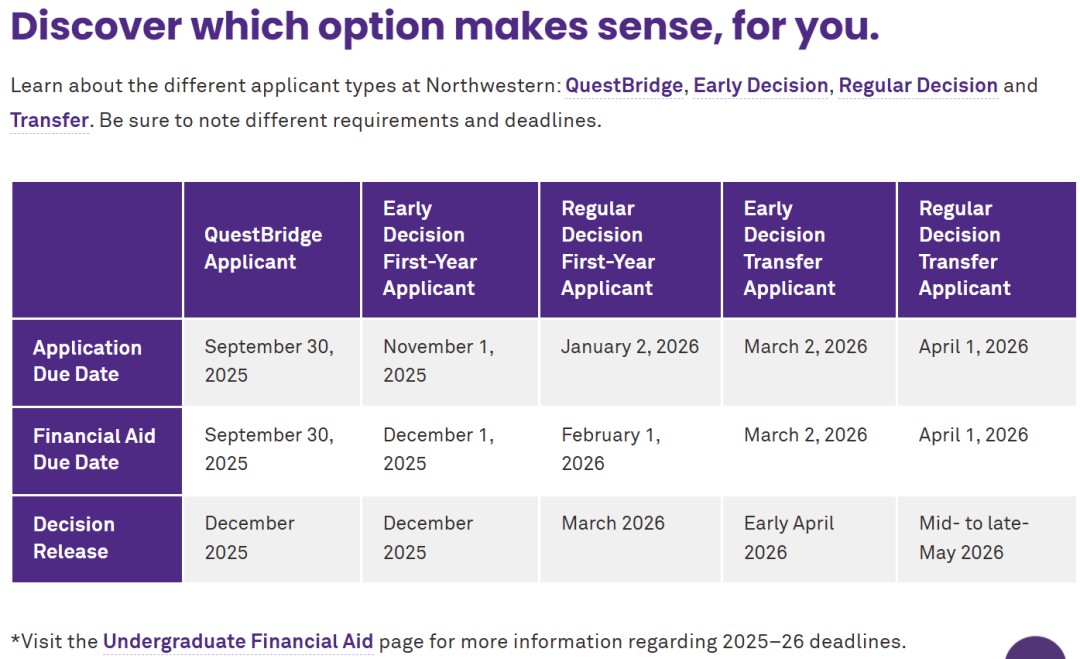Click the November 1, 2025 cell
The width and height of the screenshot is (1080, 659).
coord(438,361)
